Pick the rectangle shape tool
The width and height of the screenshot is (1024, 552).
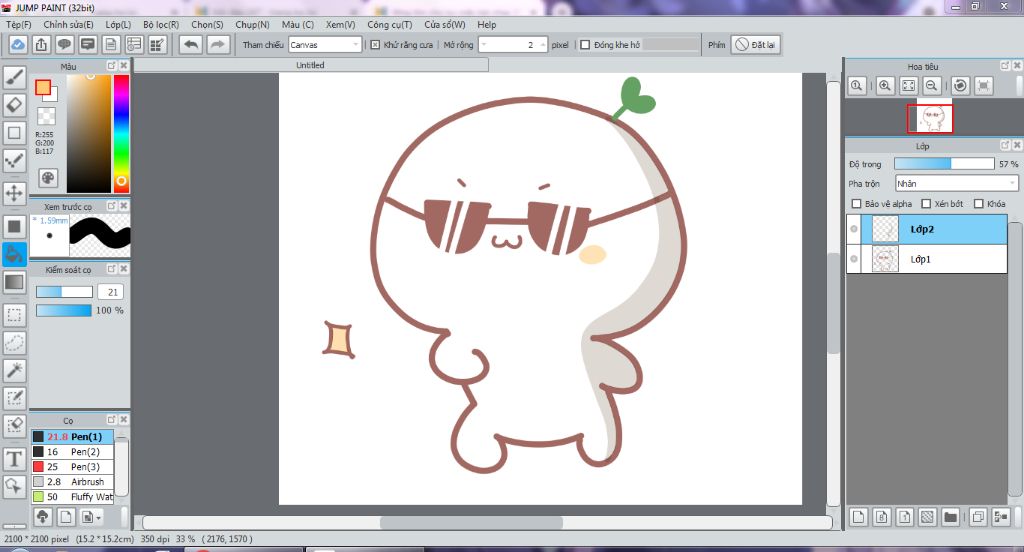coord(14,133)
